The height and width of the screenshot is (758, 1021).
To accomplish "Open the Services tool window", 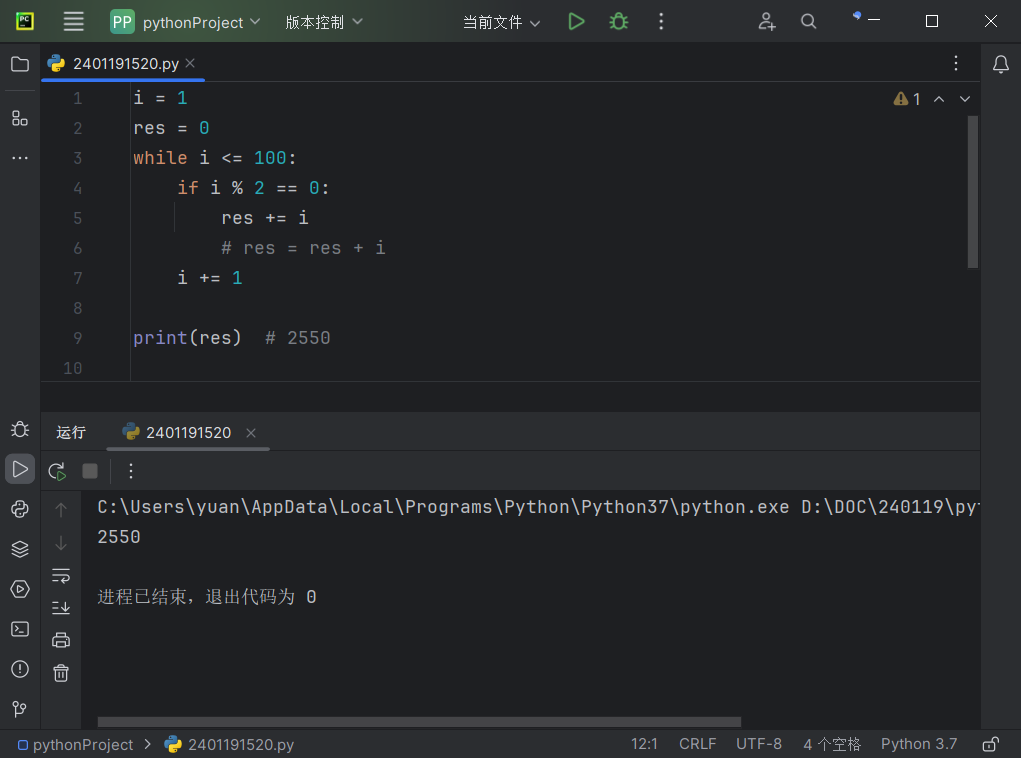I will (x=20, y=589).
